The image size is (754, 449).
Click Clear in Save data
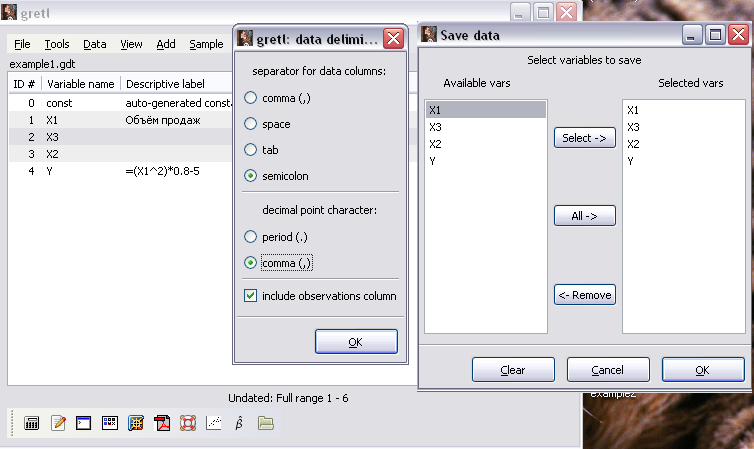tap(513, 370)
